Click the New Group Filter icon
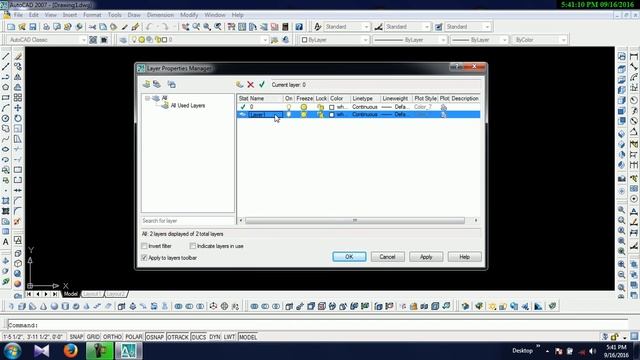Screen dimensions: 640x360 pos(157,84)
